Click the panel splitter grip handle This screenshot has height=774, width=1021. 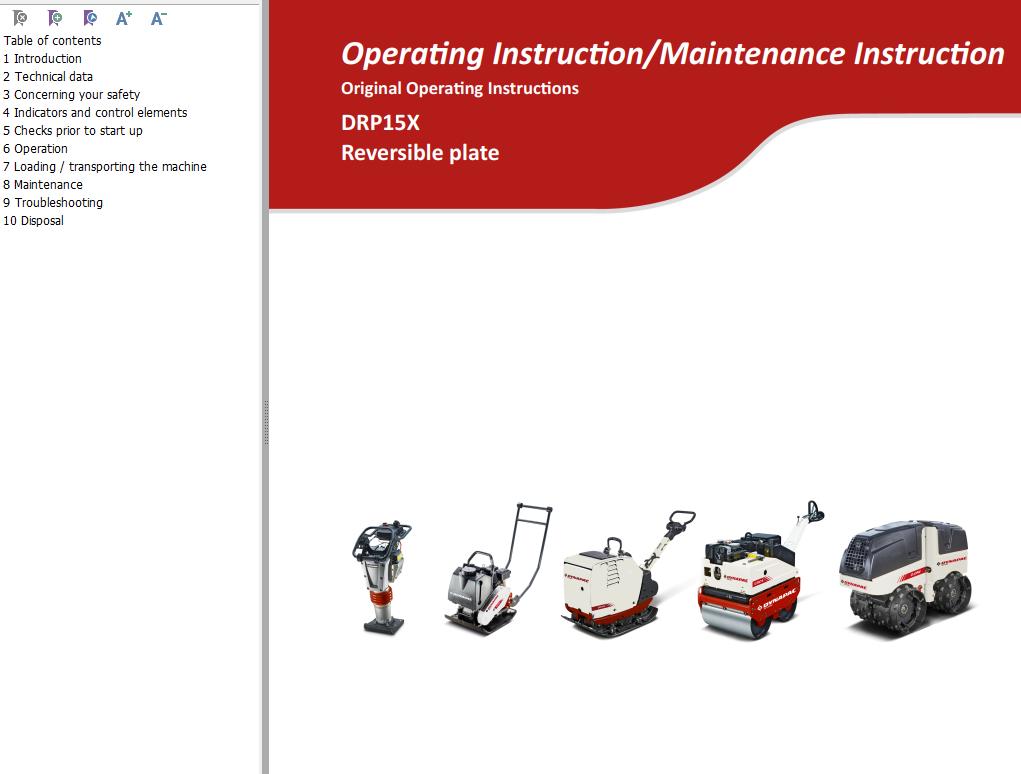tap(266, 423)
